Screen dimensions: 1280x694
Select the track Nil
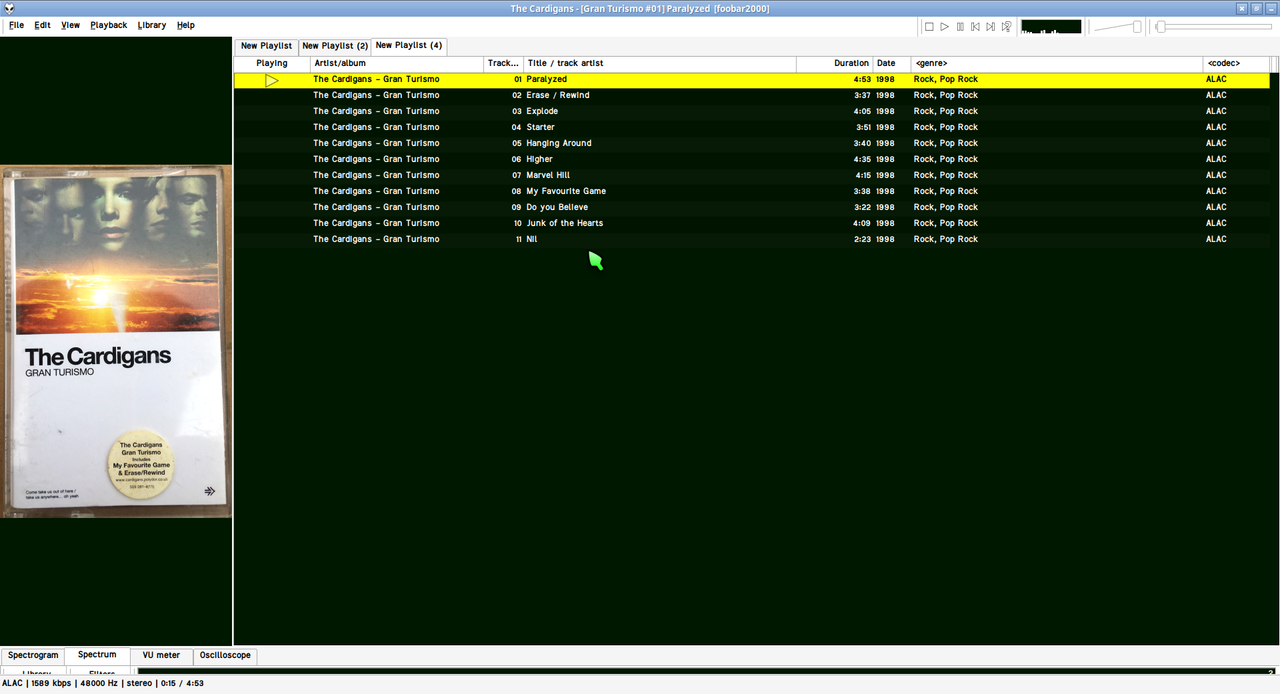[752, 240]
